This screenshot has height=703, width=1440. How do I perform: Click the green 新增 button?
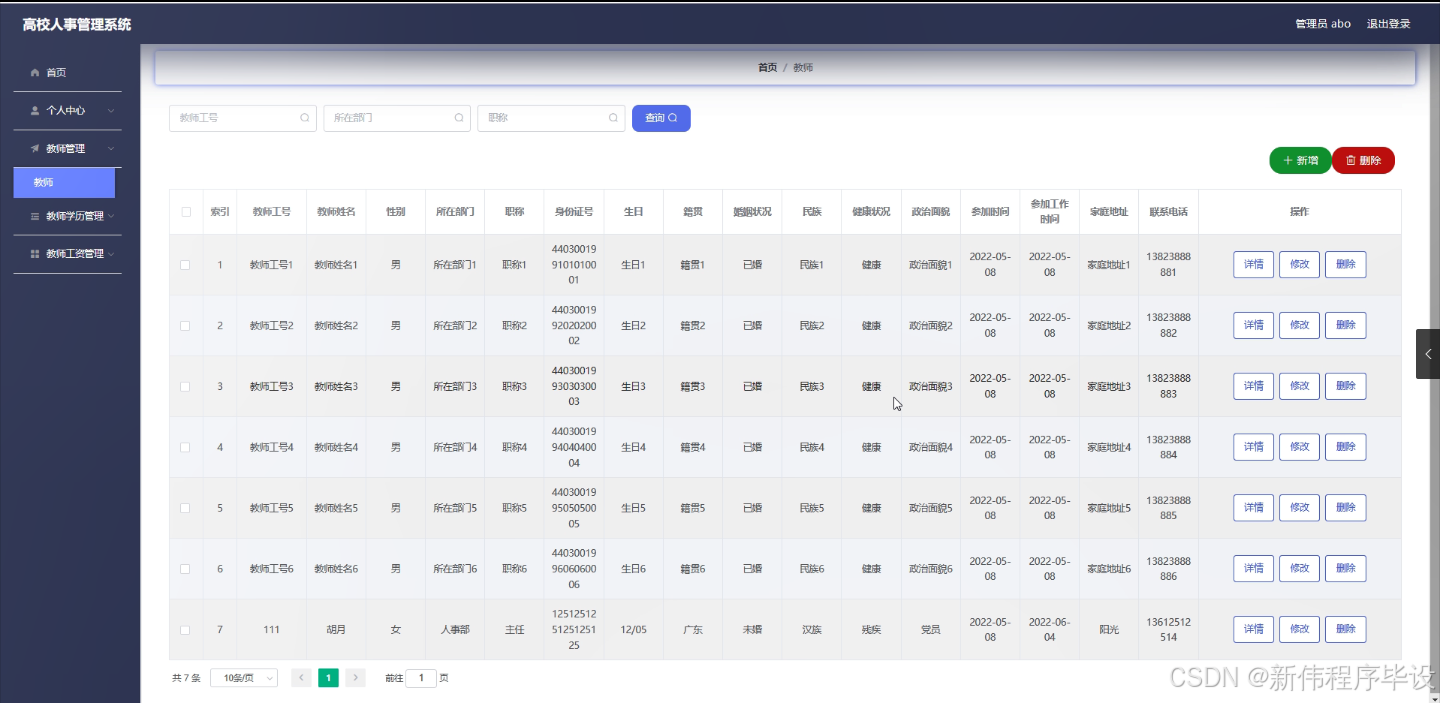pyautogui.click(x=1300, y=160)
